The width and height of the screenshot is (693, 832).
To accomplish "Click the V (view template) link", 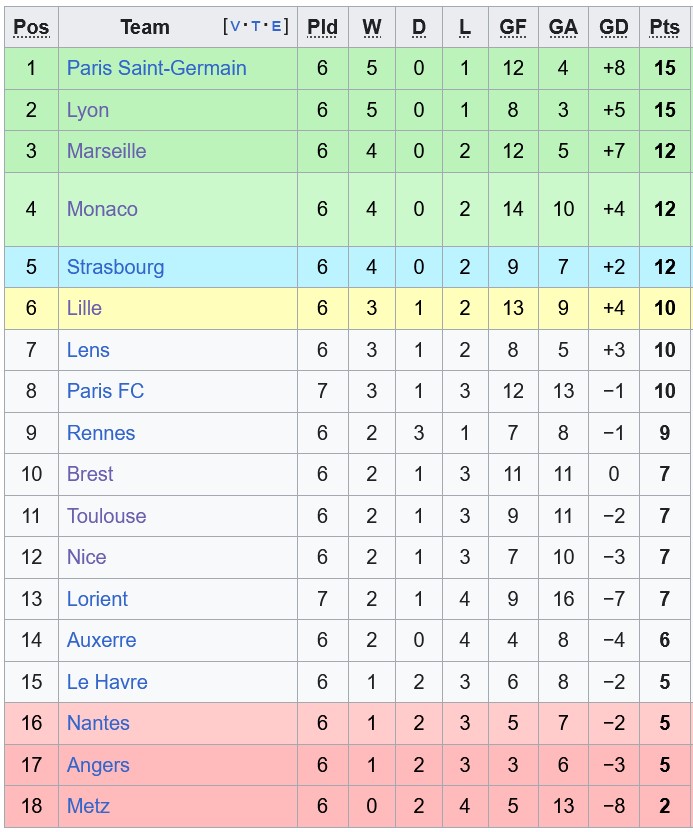I will pyautogui.click(x=236, y=27).
